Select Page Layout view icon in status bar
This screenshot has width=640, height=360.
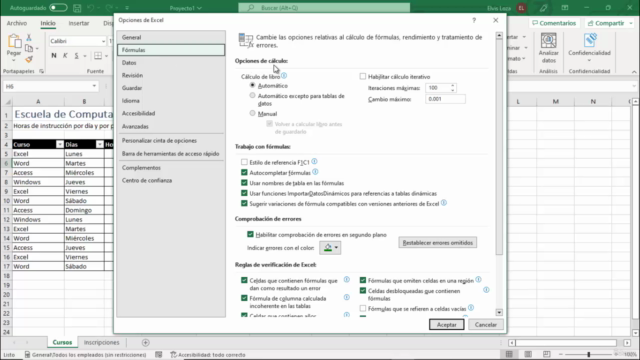pos(528,354)
